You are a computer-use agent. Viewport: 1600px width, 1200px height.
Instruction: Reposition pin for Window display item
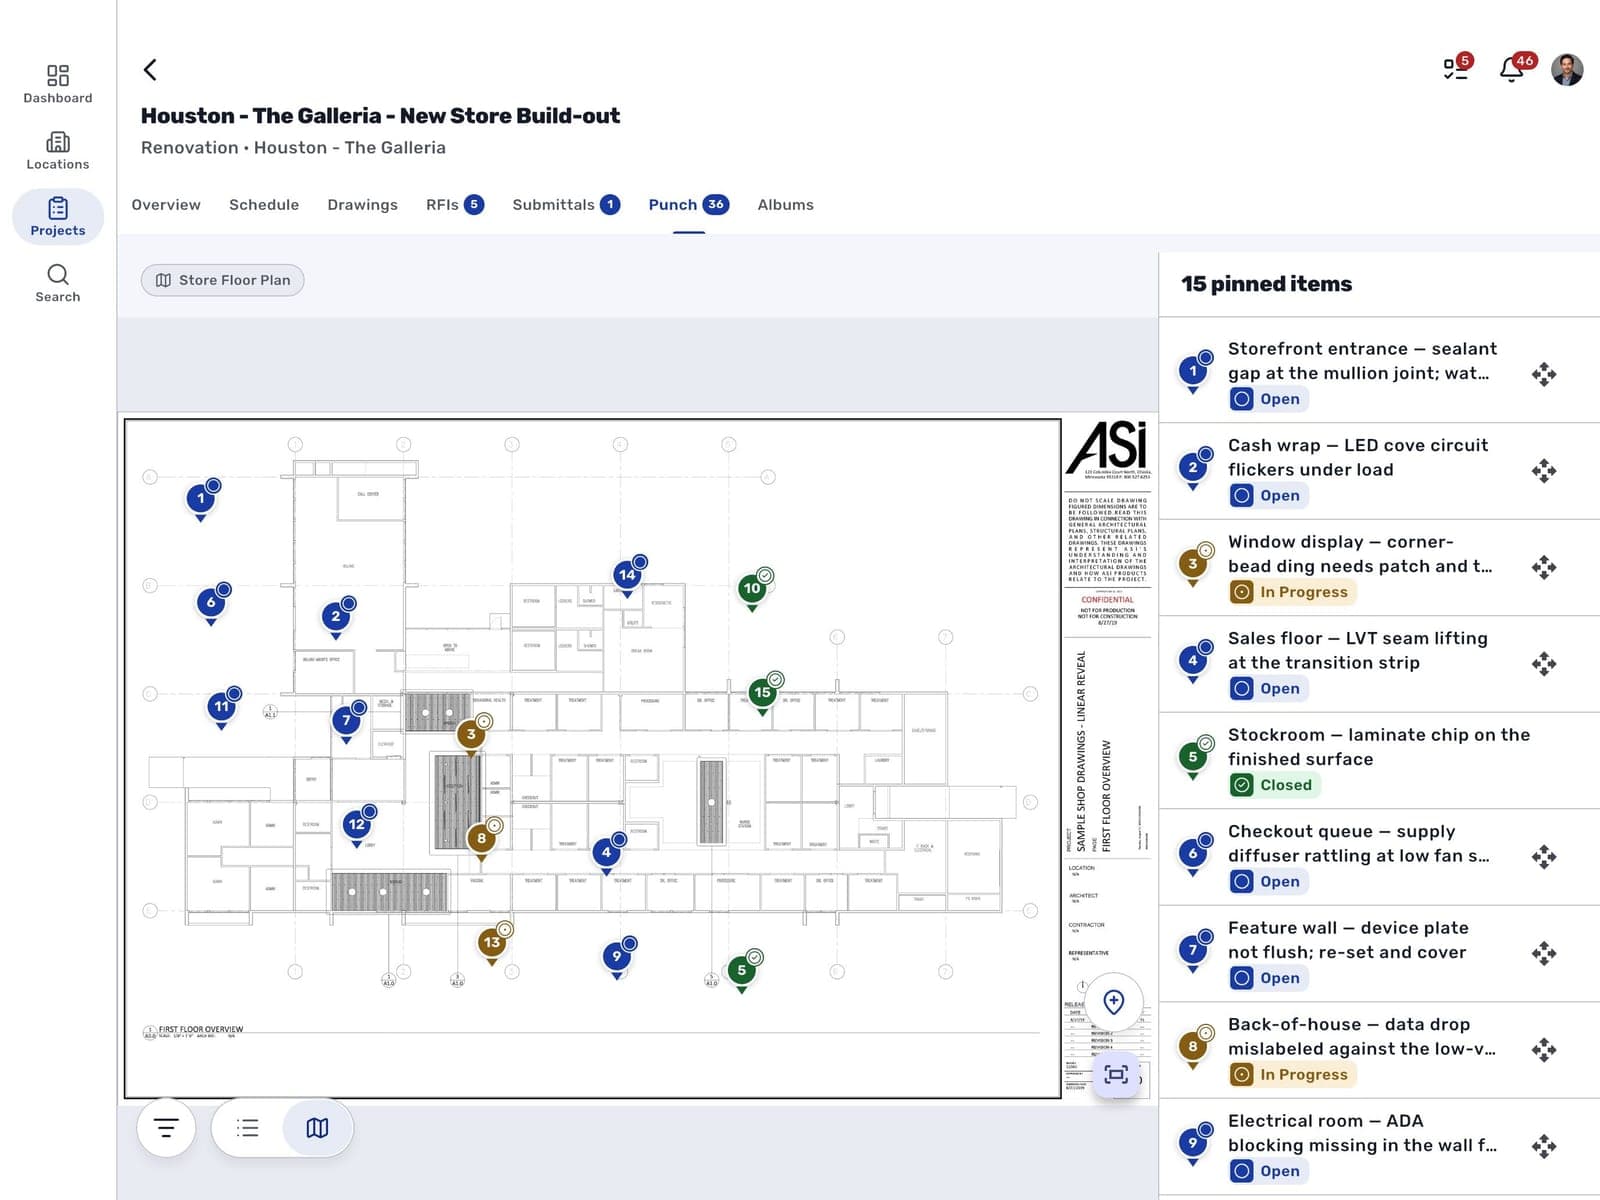[x=1544, y=567]
